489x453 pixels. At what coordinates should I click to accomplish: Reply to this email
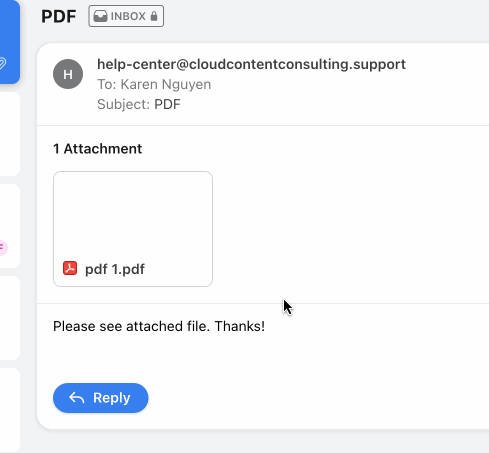tap(101, 398)
